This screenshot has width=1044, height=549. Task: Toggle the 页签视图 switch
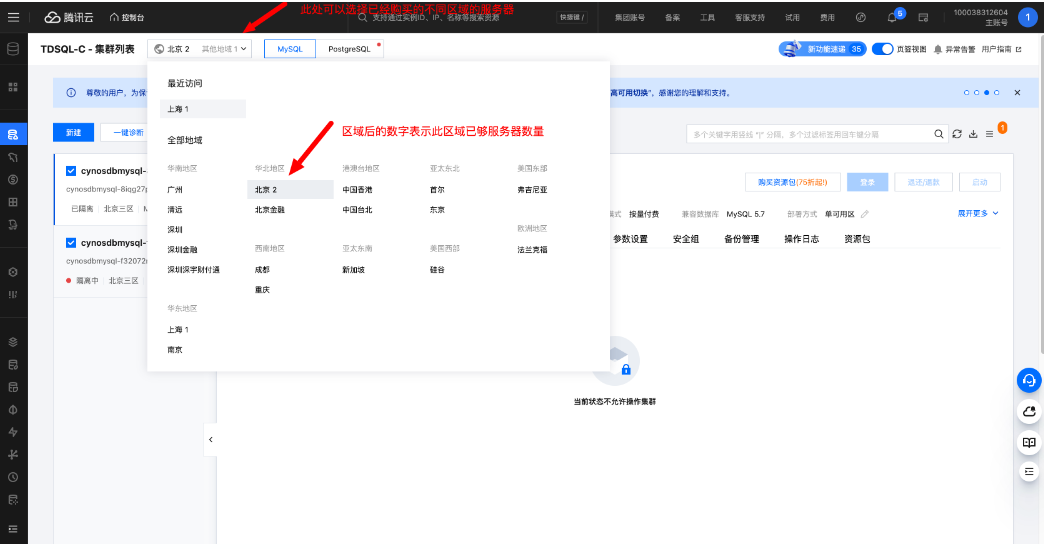(x=882, y=49)
